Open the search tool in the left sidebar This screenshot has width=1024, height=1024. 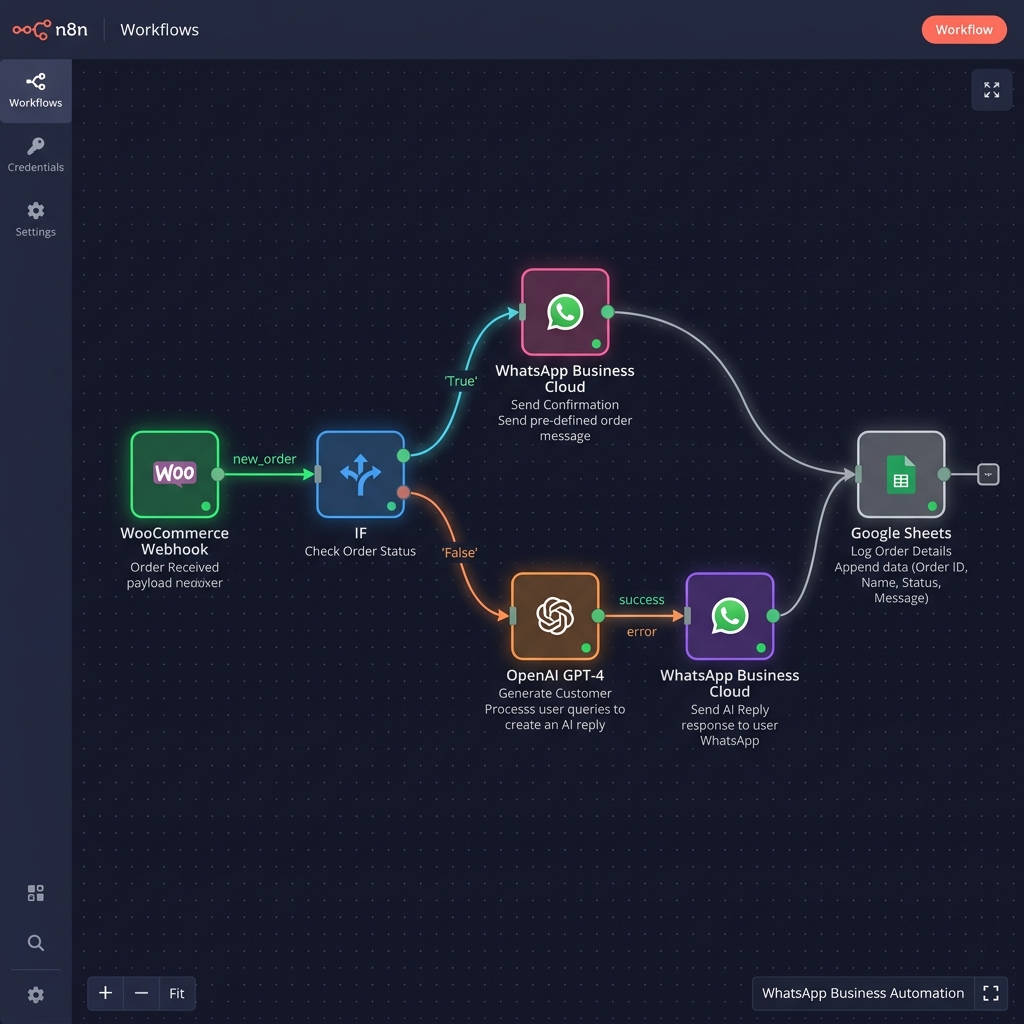click(x=35, y=942)
